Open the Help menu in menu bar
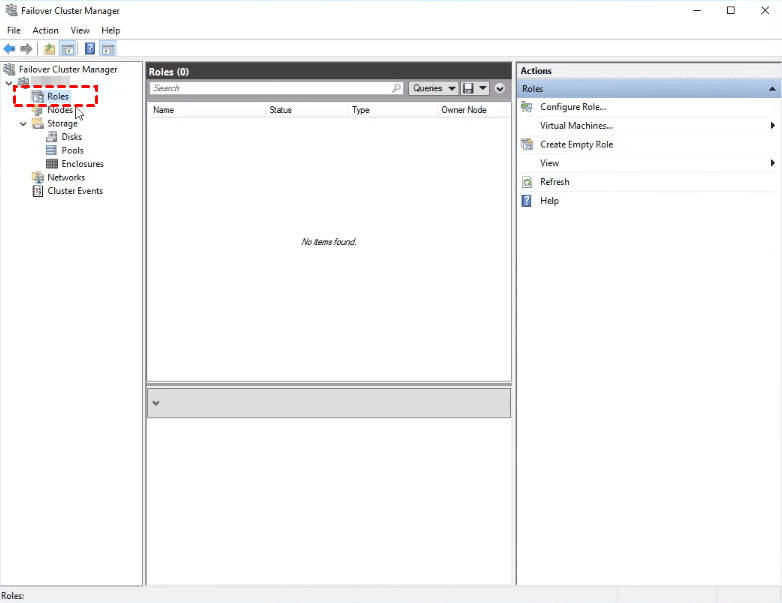The width and height of the screenshot is (782, 603). (111, 30)
